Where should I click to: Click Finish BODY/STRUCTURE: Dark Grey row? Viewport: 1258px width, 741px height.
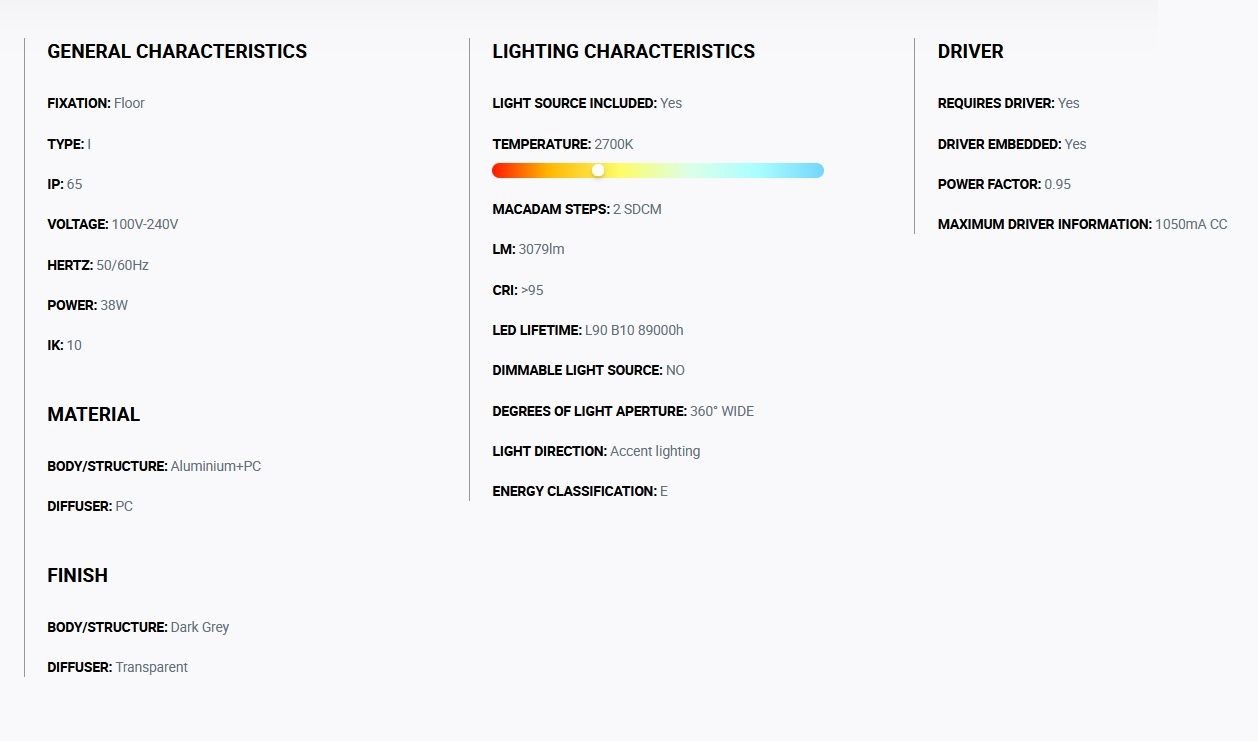[138, 627]
